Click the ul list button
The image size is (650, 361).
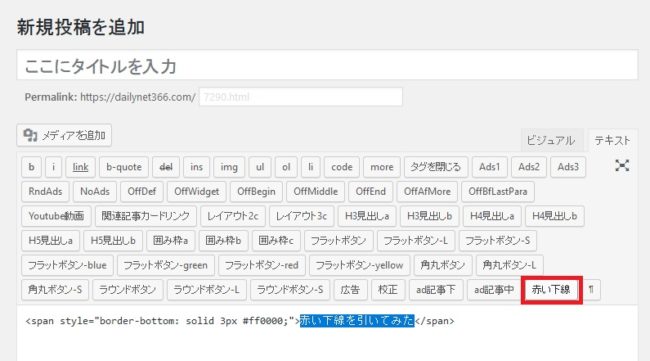point(260,167)
